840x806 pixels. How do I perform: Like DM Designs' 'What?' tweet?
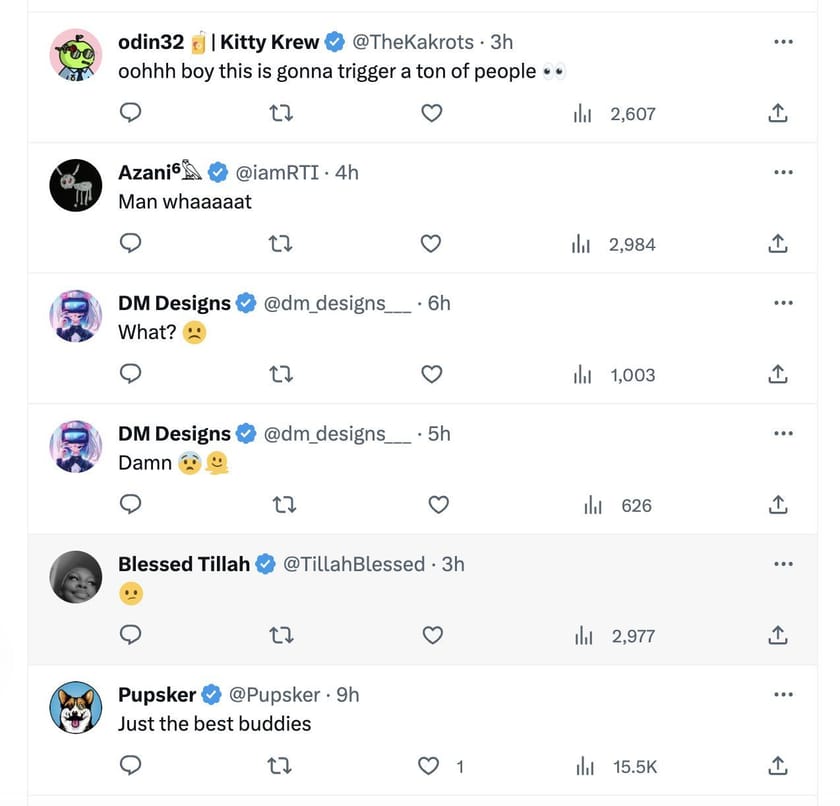431,375
